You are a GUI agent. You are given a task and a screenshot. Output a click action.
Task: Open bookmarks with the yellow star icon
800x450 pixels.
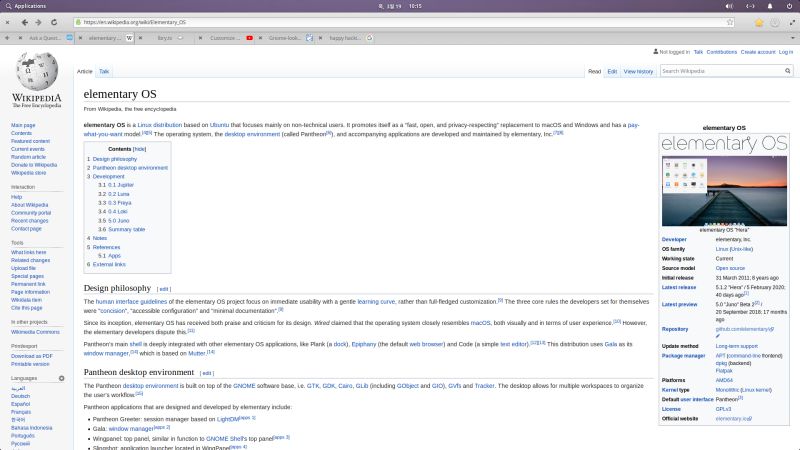(x=759, y=22)
